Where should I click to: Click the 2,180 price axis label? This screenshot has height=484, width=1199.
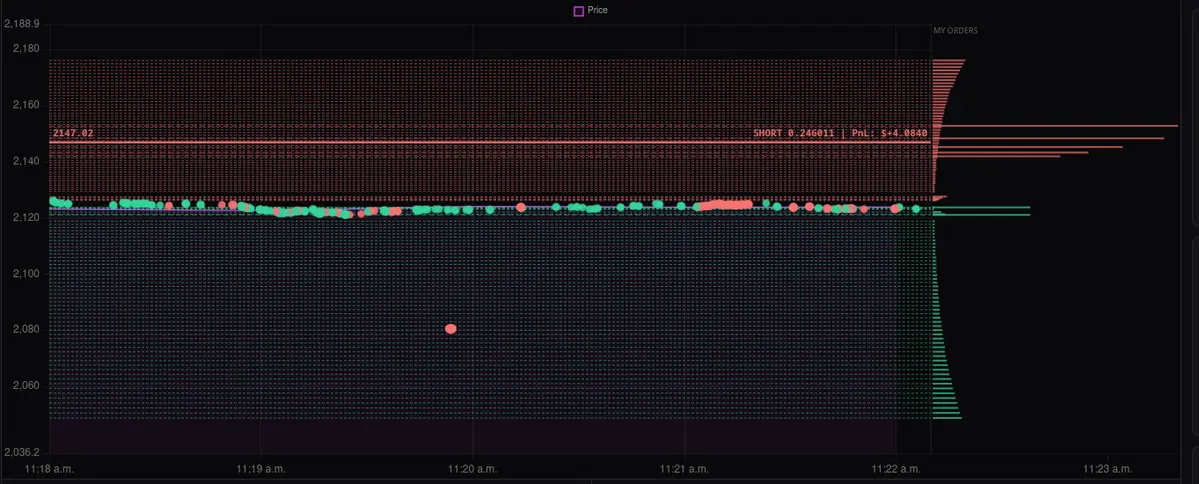point(27,49)
